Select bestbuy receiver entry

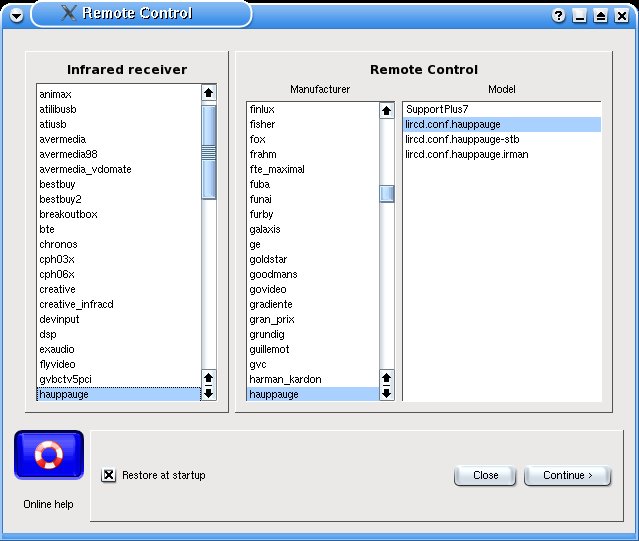(119, 184)
